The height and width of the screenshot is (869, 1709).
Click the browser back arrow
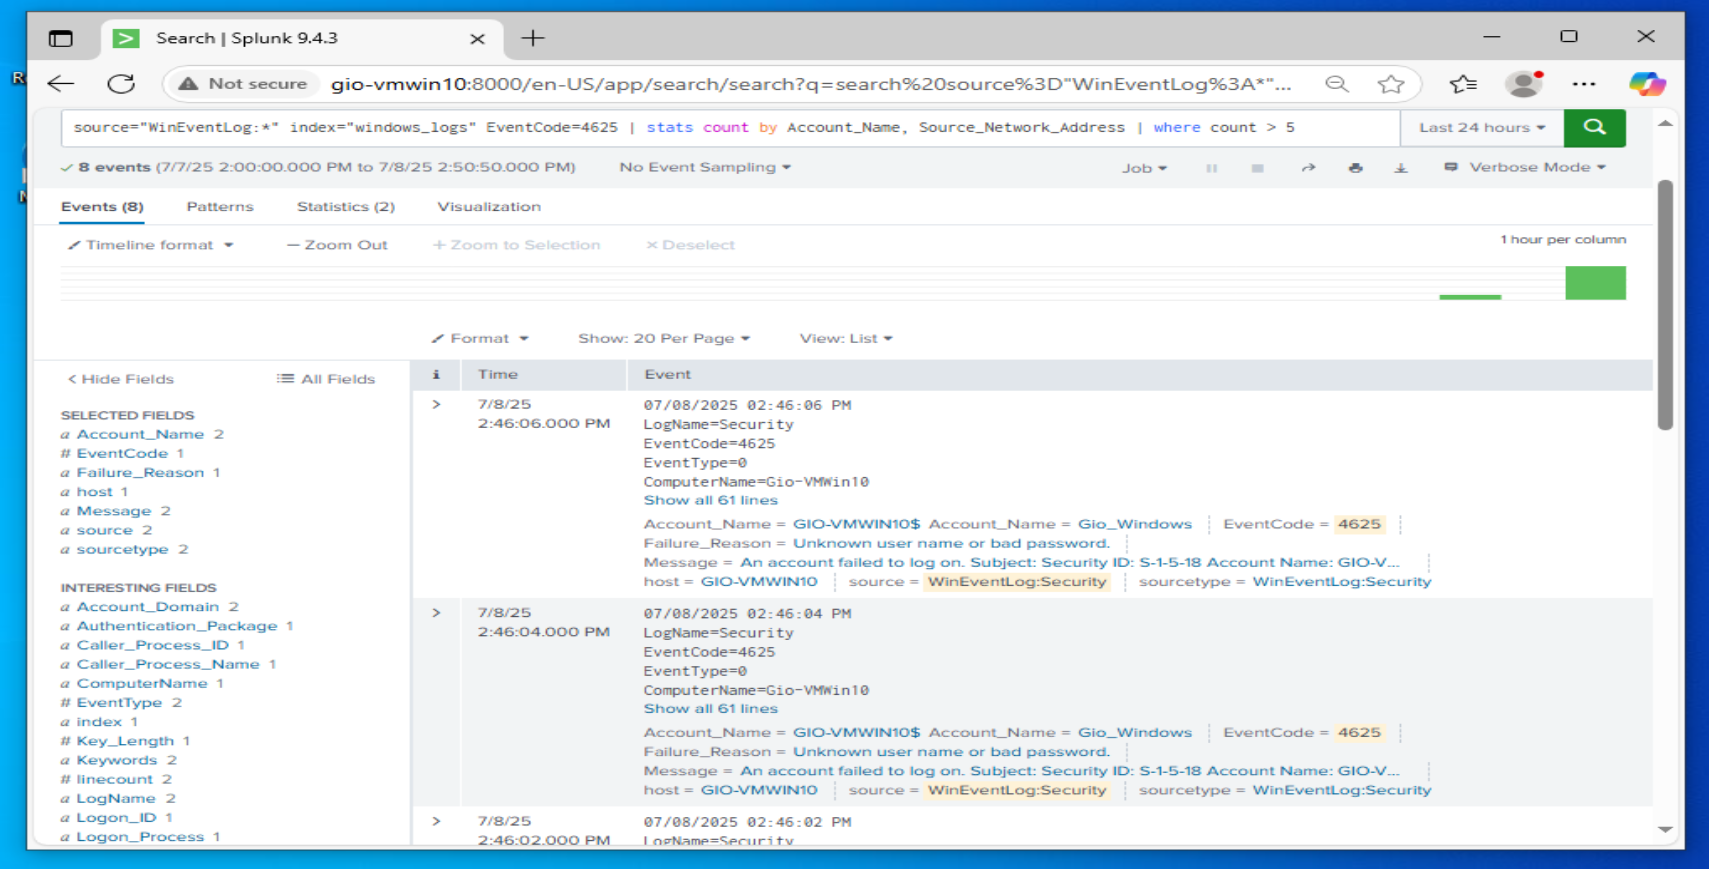click(x=61, y=84)
